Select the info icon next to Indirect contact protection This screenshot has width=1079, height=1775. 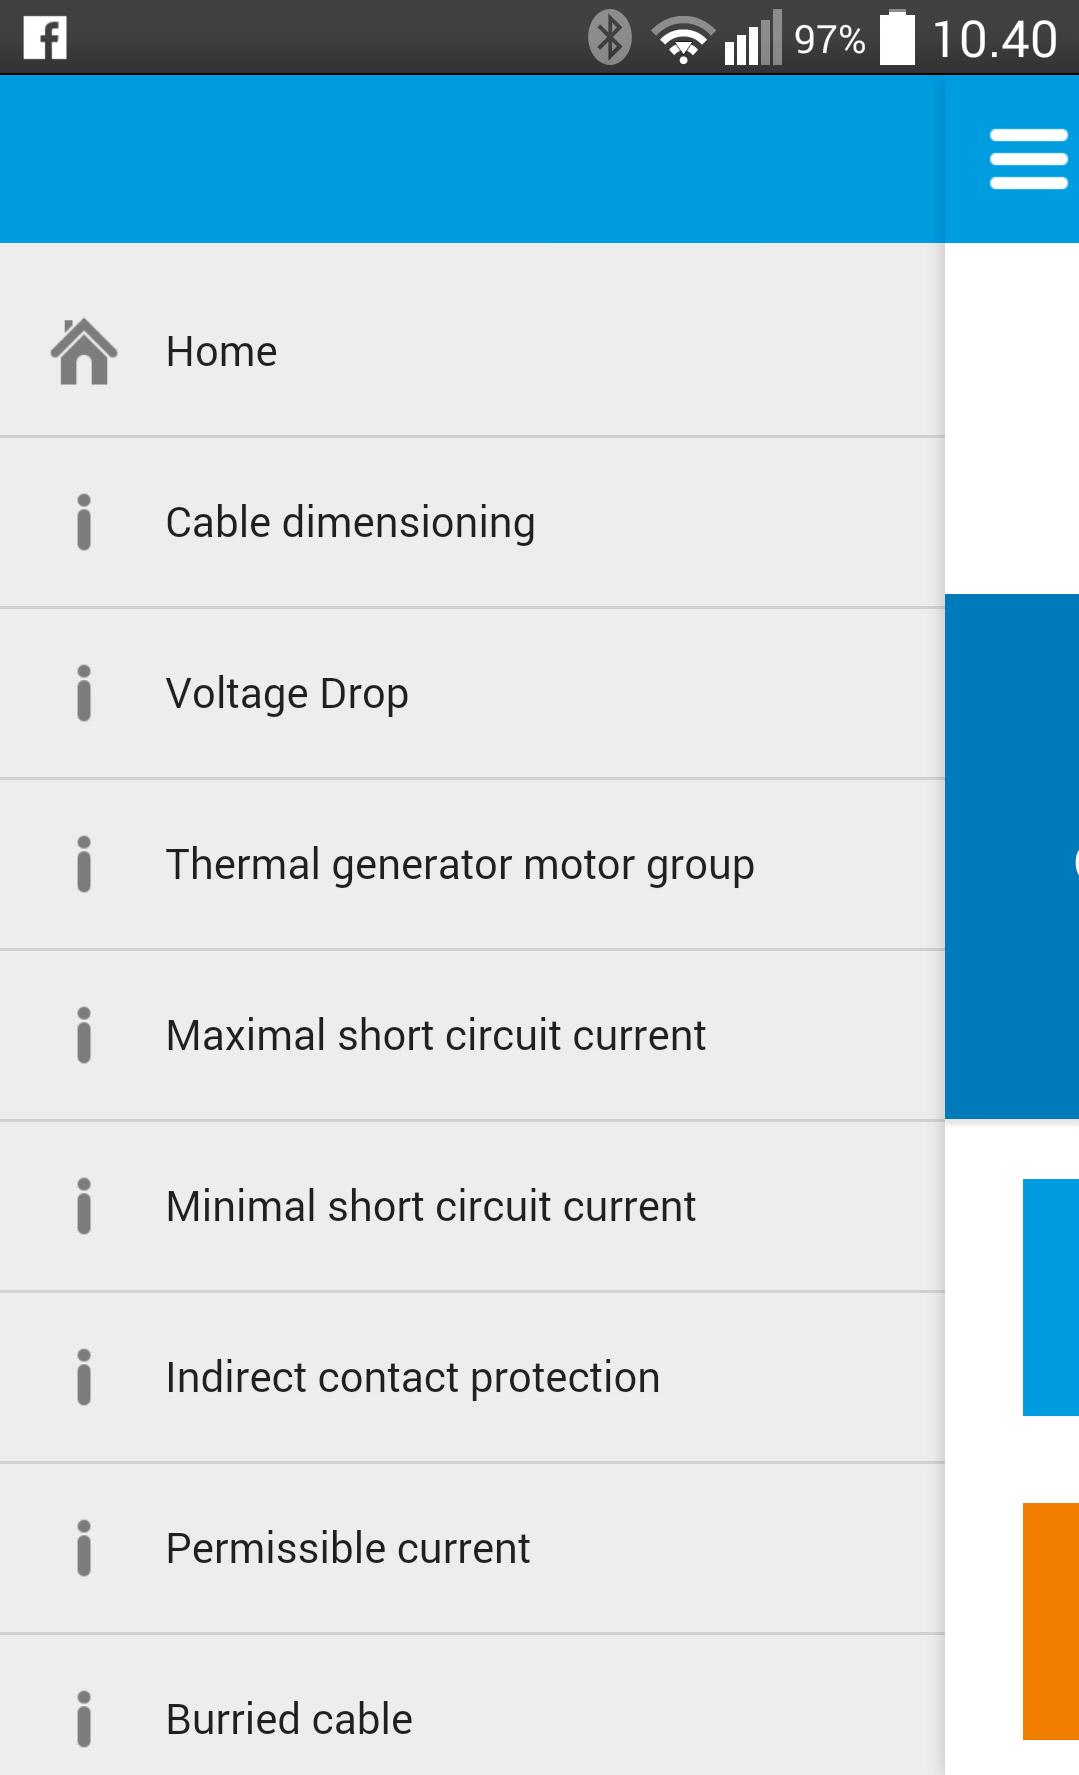pyautogui.click(x=83, y=1376)
